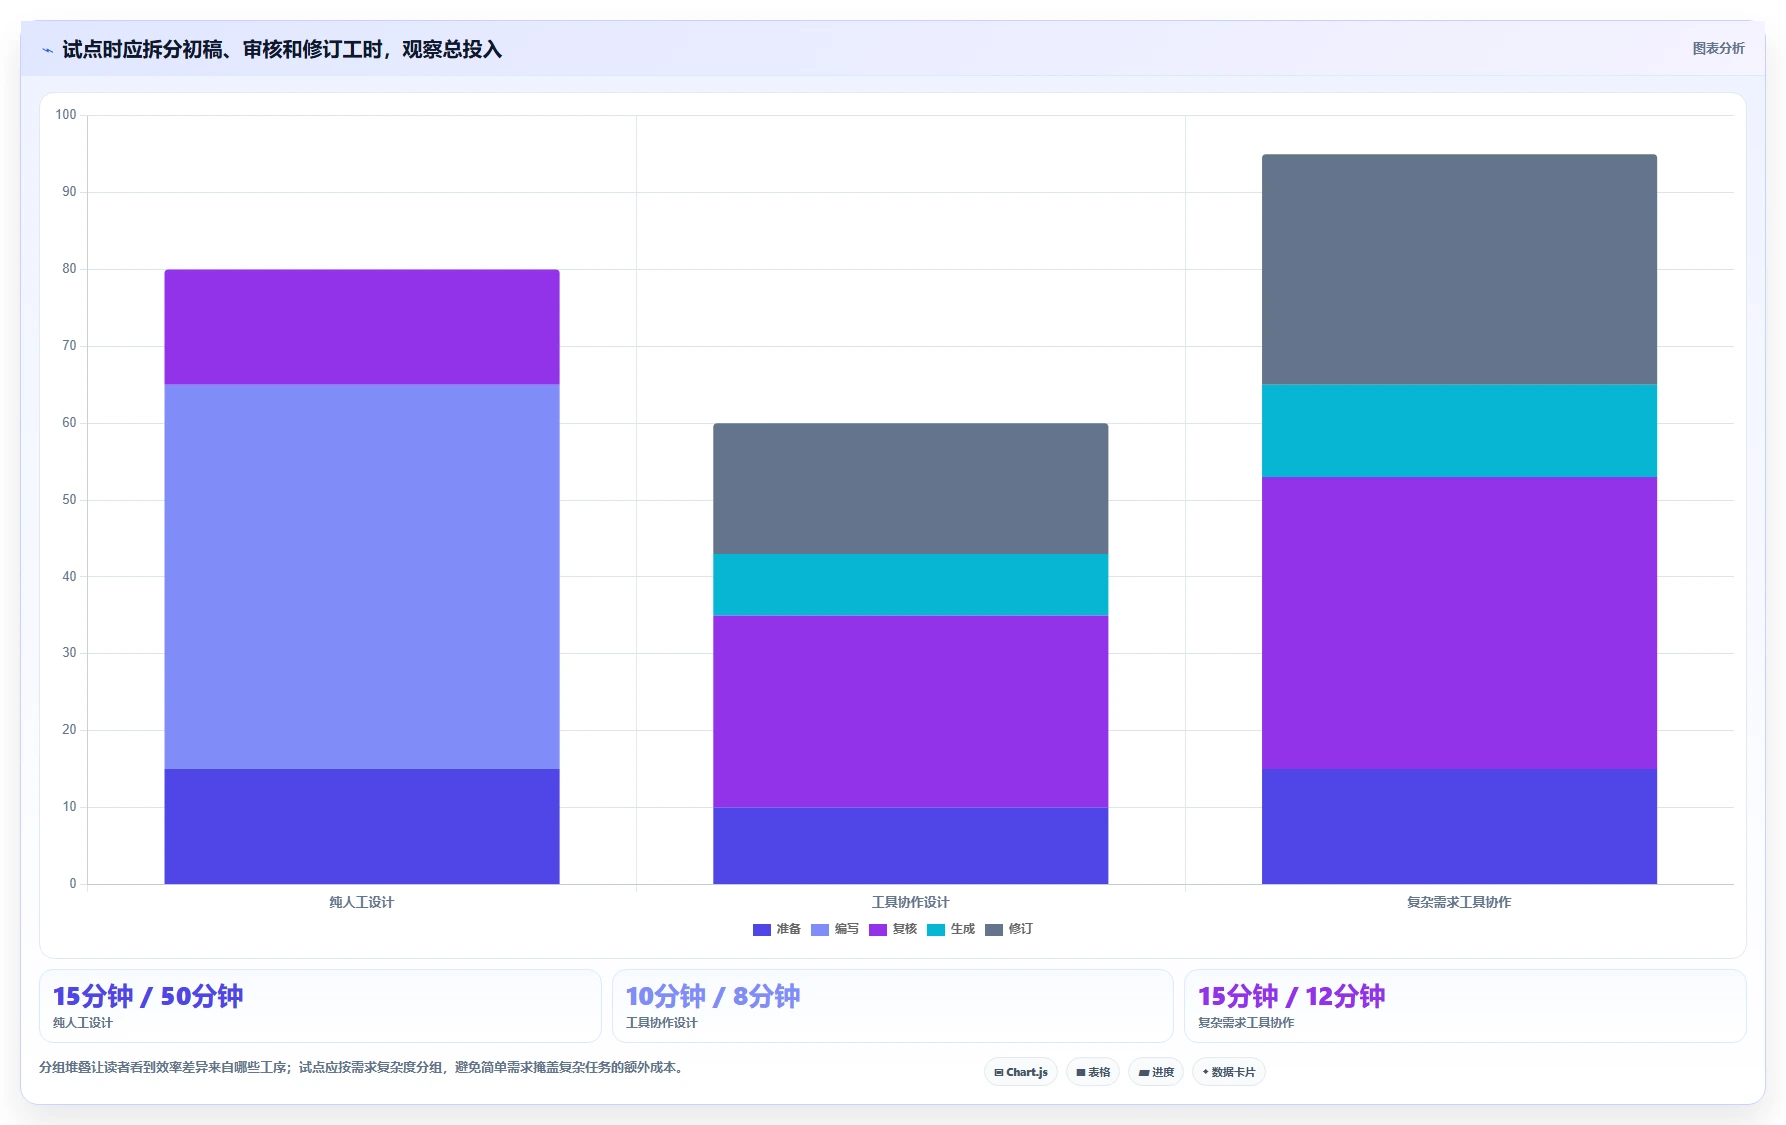Click the 生成 segment of the 复杂需求工具协作 bar

click(x=1459, y=431)
